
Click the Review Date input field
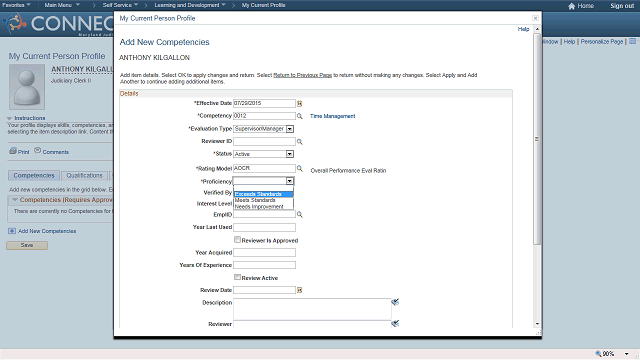point(264,290)
